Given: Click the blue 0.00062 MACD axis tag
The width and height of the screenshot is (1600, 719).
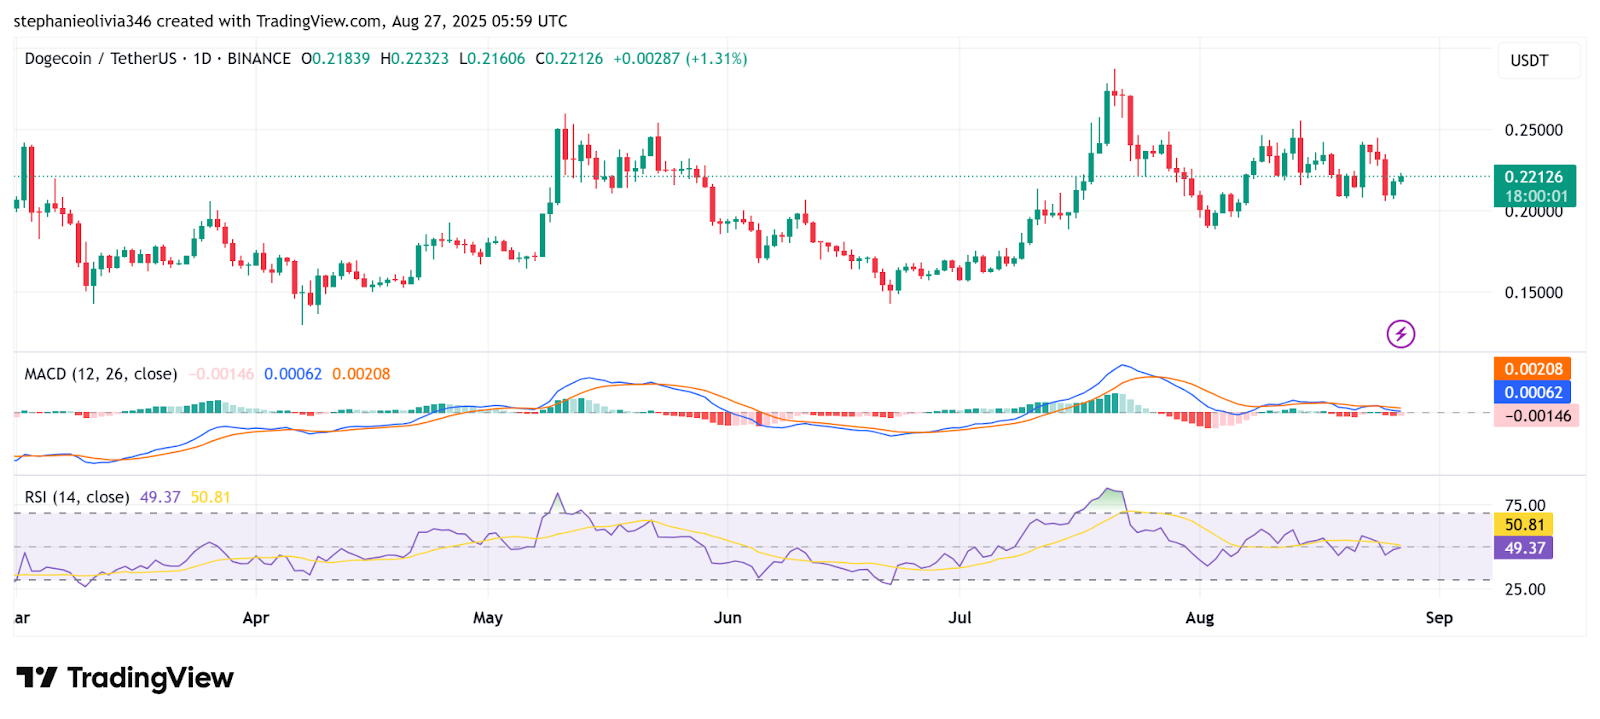Looking at the screenshot, I should click(1532, 392).
